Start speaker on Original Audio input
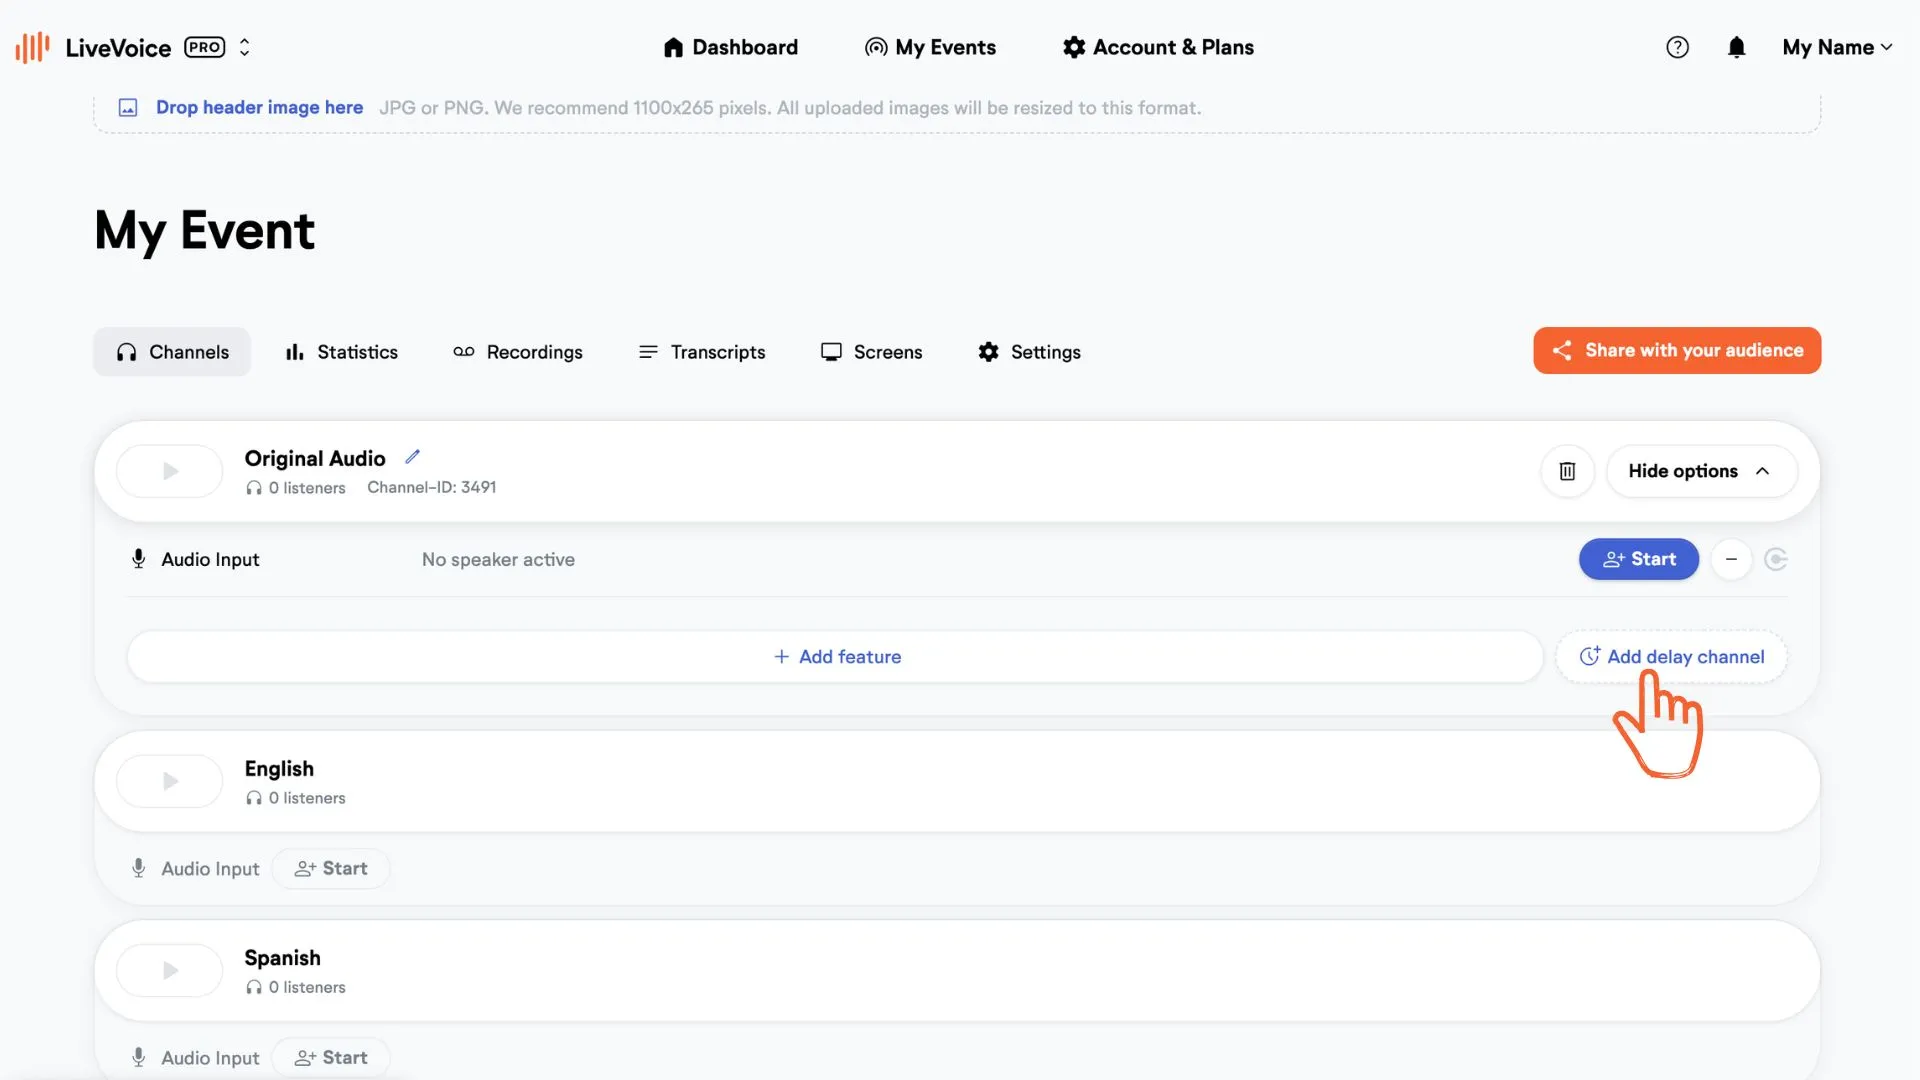1920x1080 pixels. coord(1638,560)
